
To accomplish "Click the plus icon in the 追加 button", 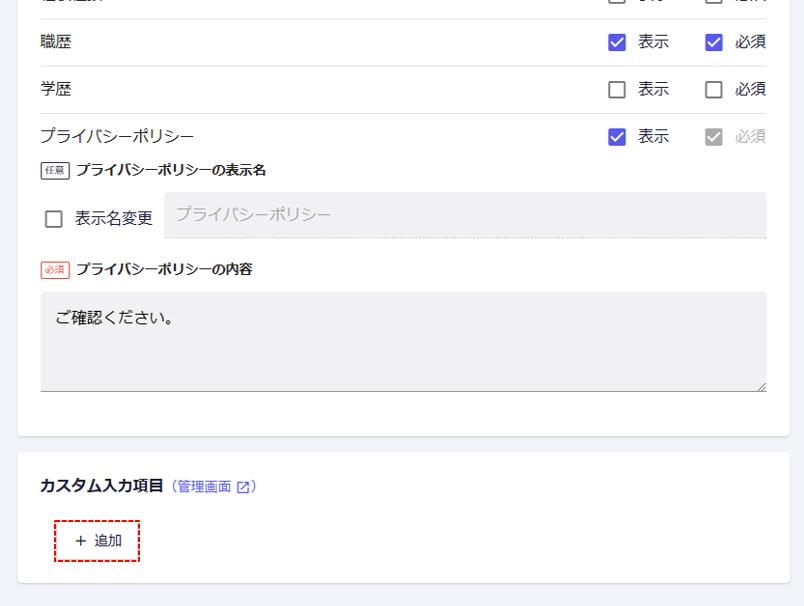I will 81,541.
